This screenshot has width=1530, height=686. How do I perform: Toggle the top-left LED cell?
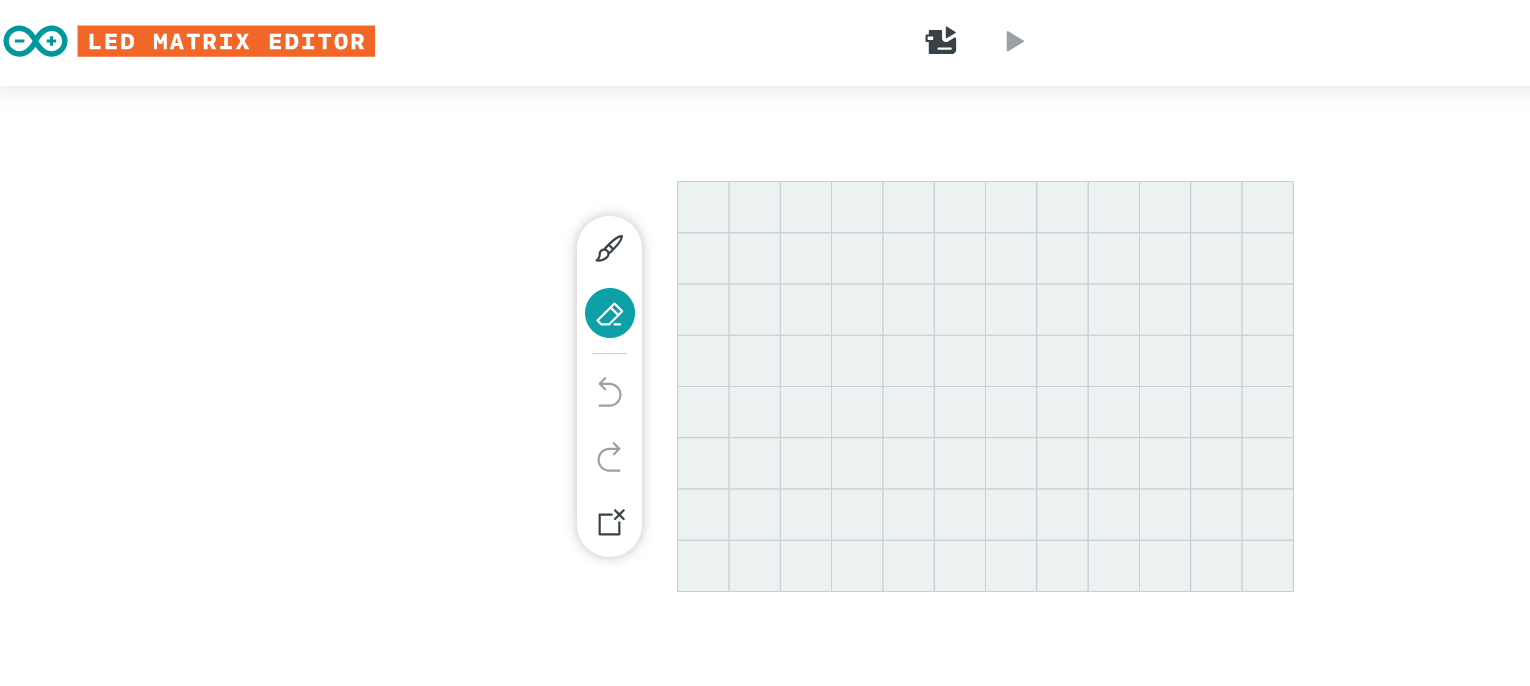[703, 207]
